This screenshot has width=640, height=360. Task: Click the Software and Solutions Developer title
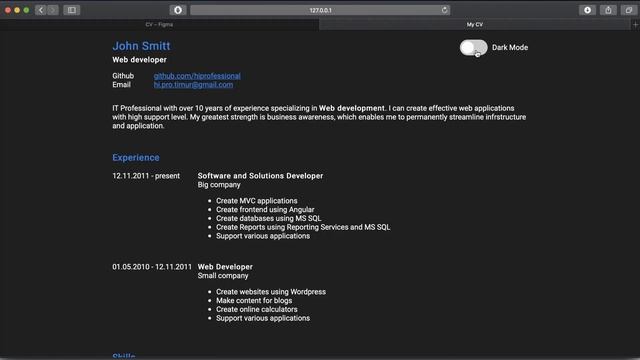coord(260,176)
